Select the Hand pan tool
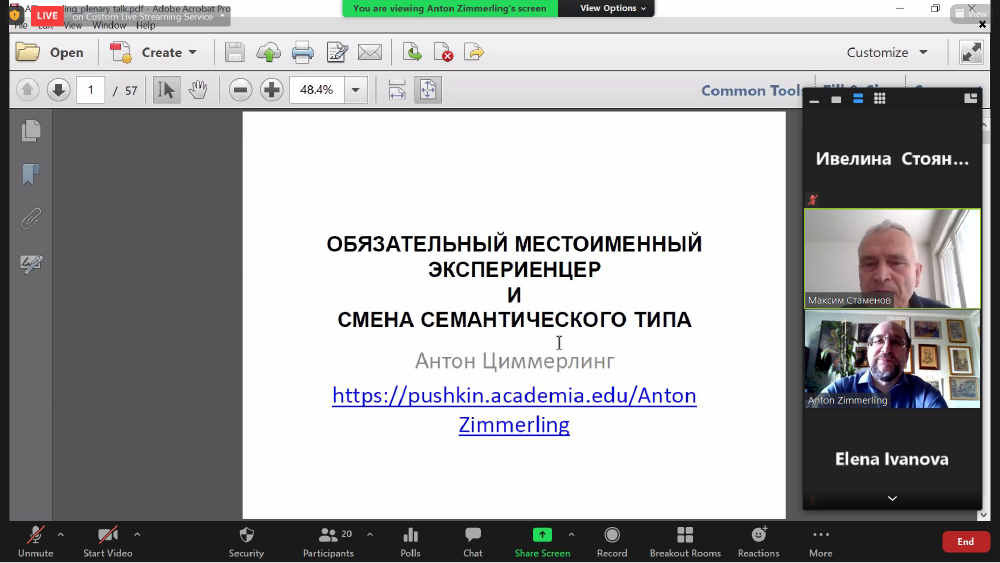Screen dimensions: 1000x563 [x=198, y=90]
